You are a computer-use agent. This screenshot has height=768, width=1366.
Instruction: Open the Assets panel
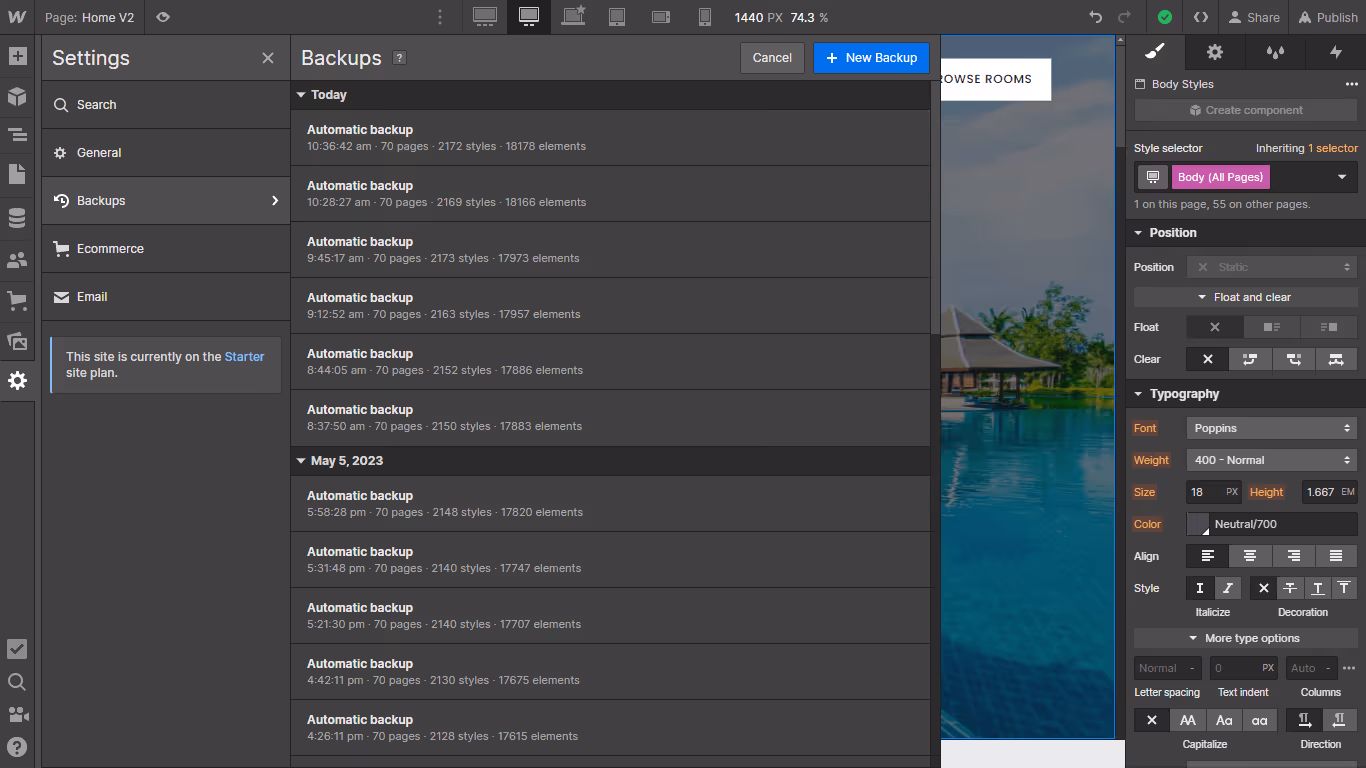point(17,341)
